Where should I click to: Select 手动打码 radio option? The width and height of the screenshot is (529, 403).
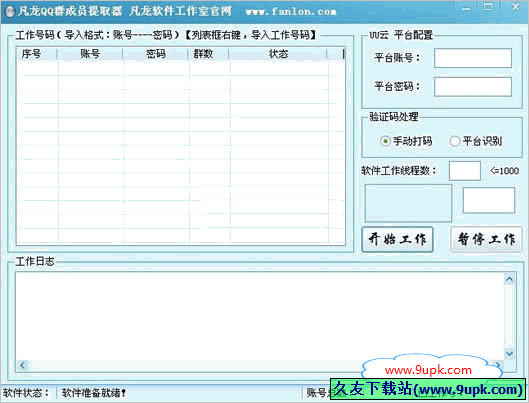(x=406, y=141)
